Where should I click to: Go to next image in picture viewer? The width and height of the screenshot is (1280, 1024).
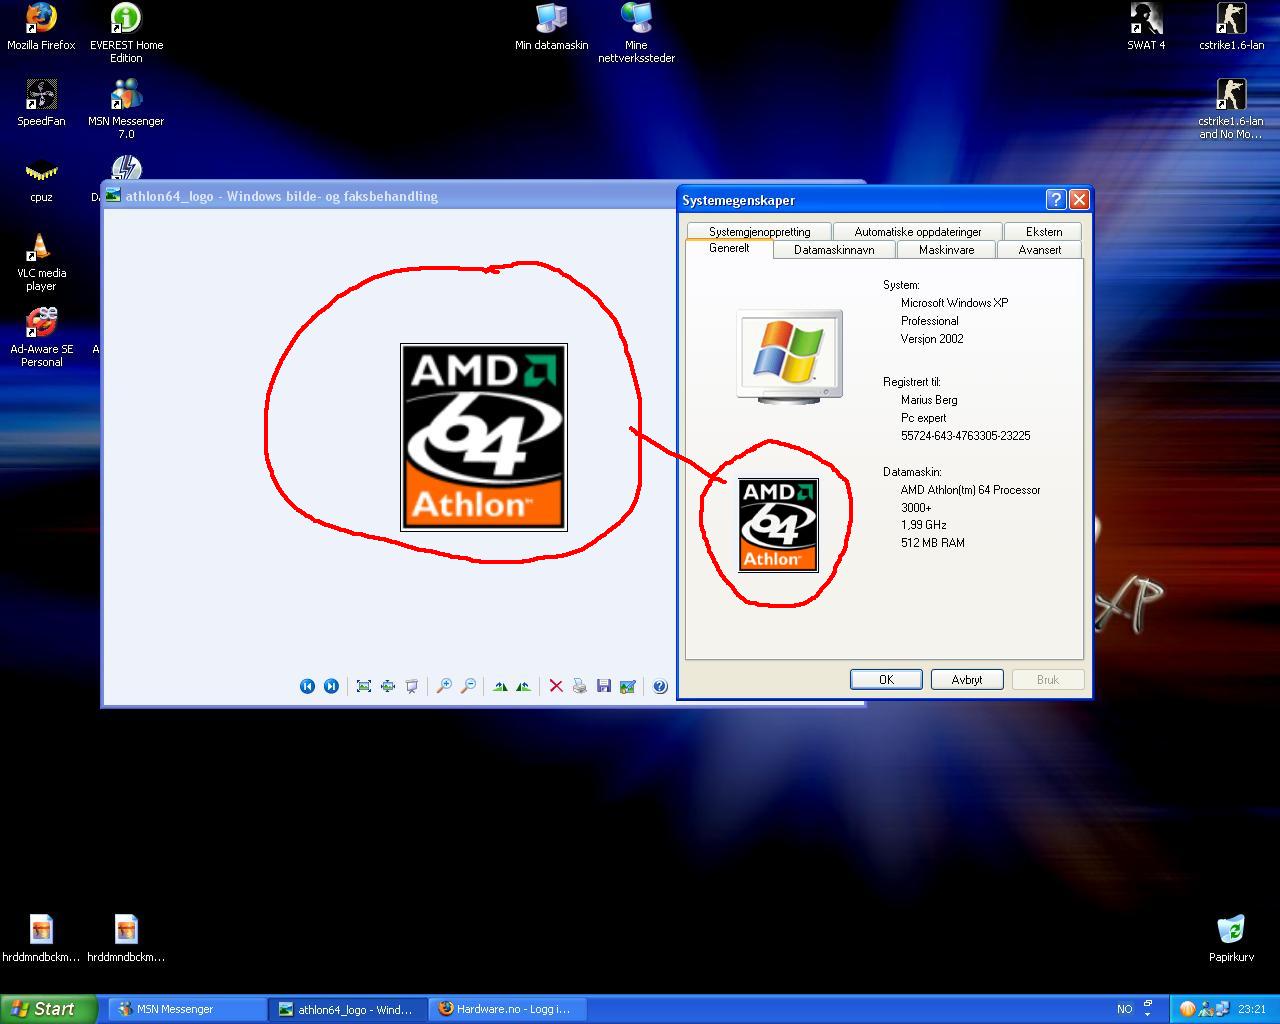pyautogui.click(x=331, y=686)
